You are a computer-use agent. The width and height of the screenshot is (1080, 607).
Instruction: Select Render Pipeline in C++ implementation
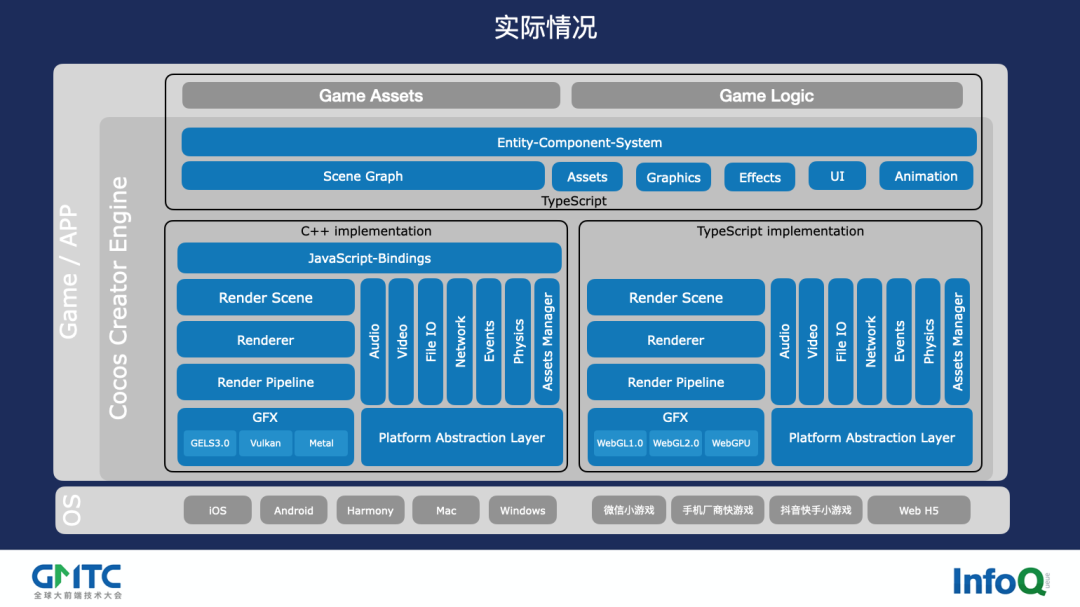point(266,382)
